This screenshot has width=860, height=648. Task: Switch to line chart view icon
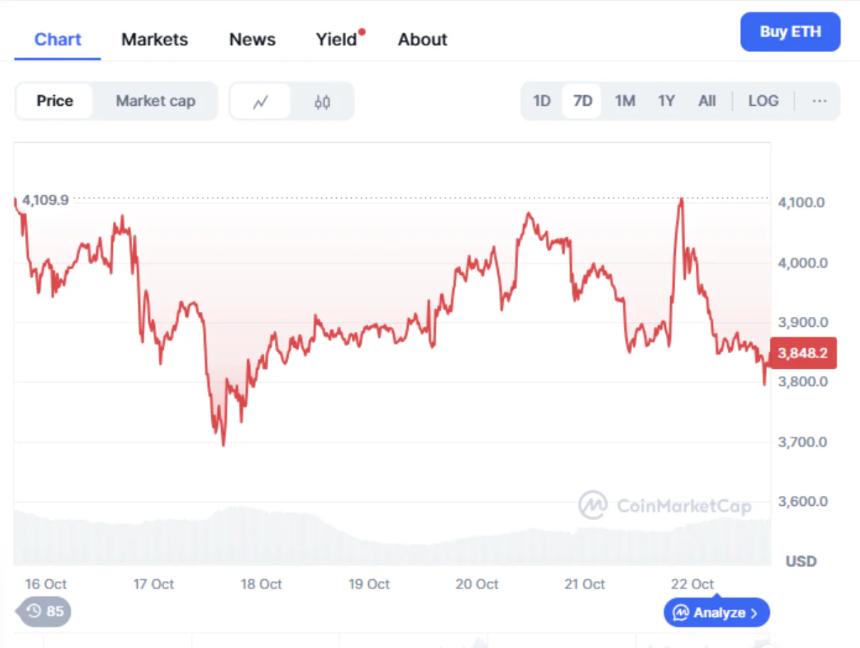click(261, 101)
